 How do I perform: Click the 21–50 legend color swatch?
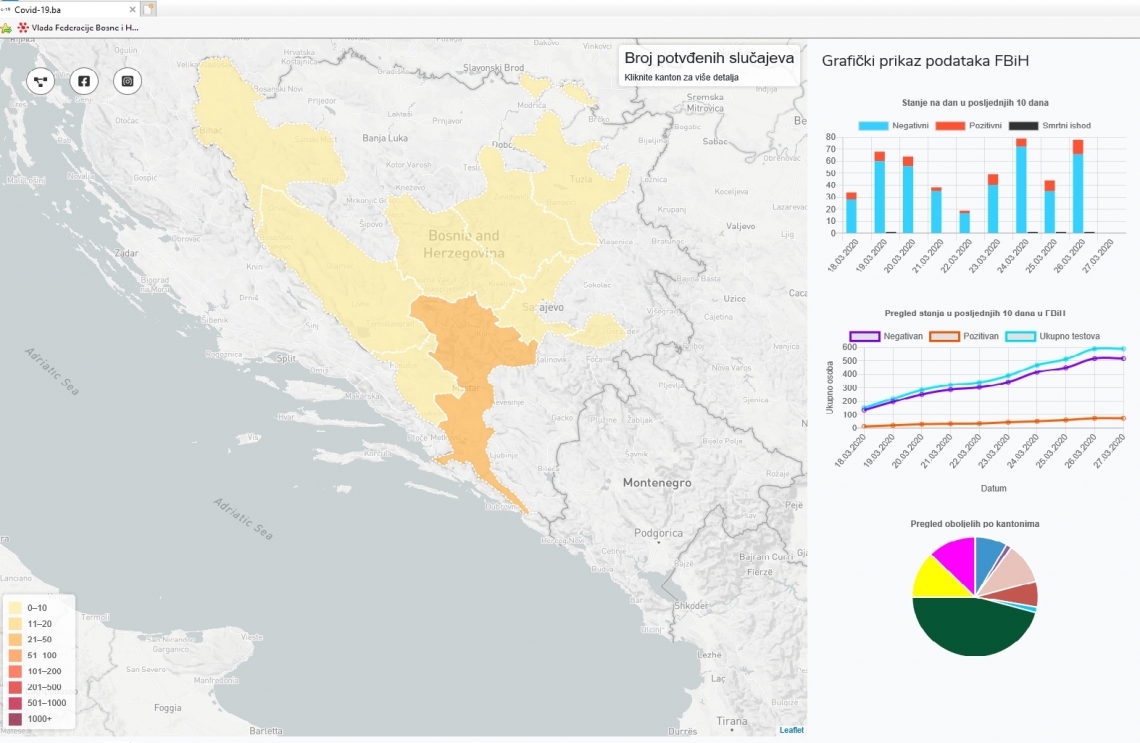tap(15, 640)
